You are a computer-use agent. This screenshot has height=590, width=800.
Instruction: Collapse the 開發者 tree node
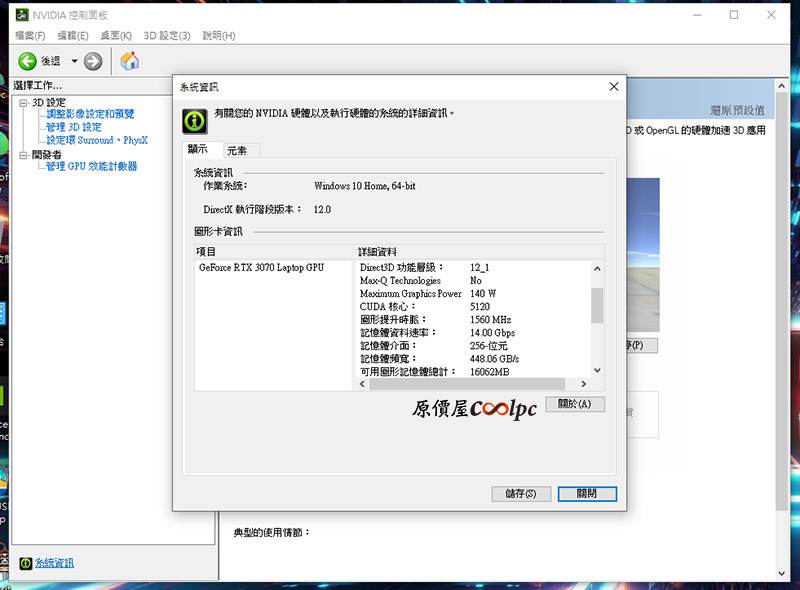[x=23, y=155]
